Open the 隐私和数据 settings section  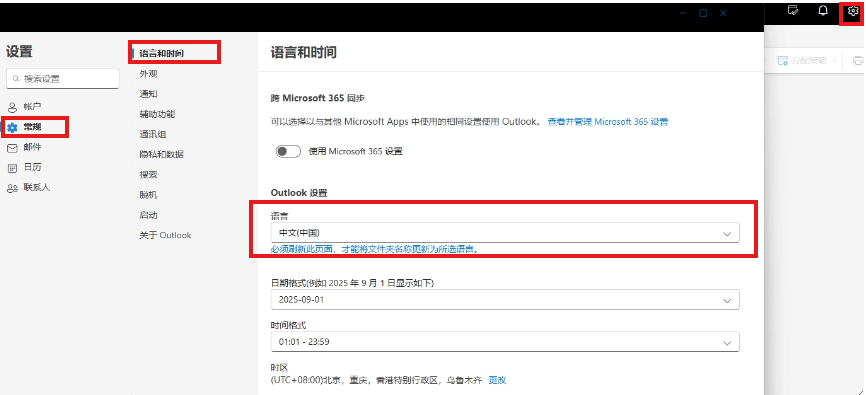tap(161, 154)
